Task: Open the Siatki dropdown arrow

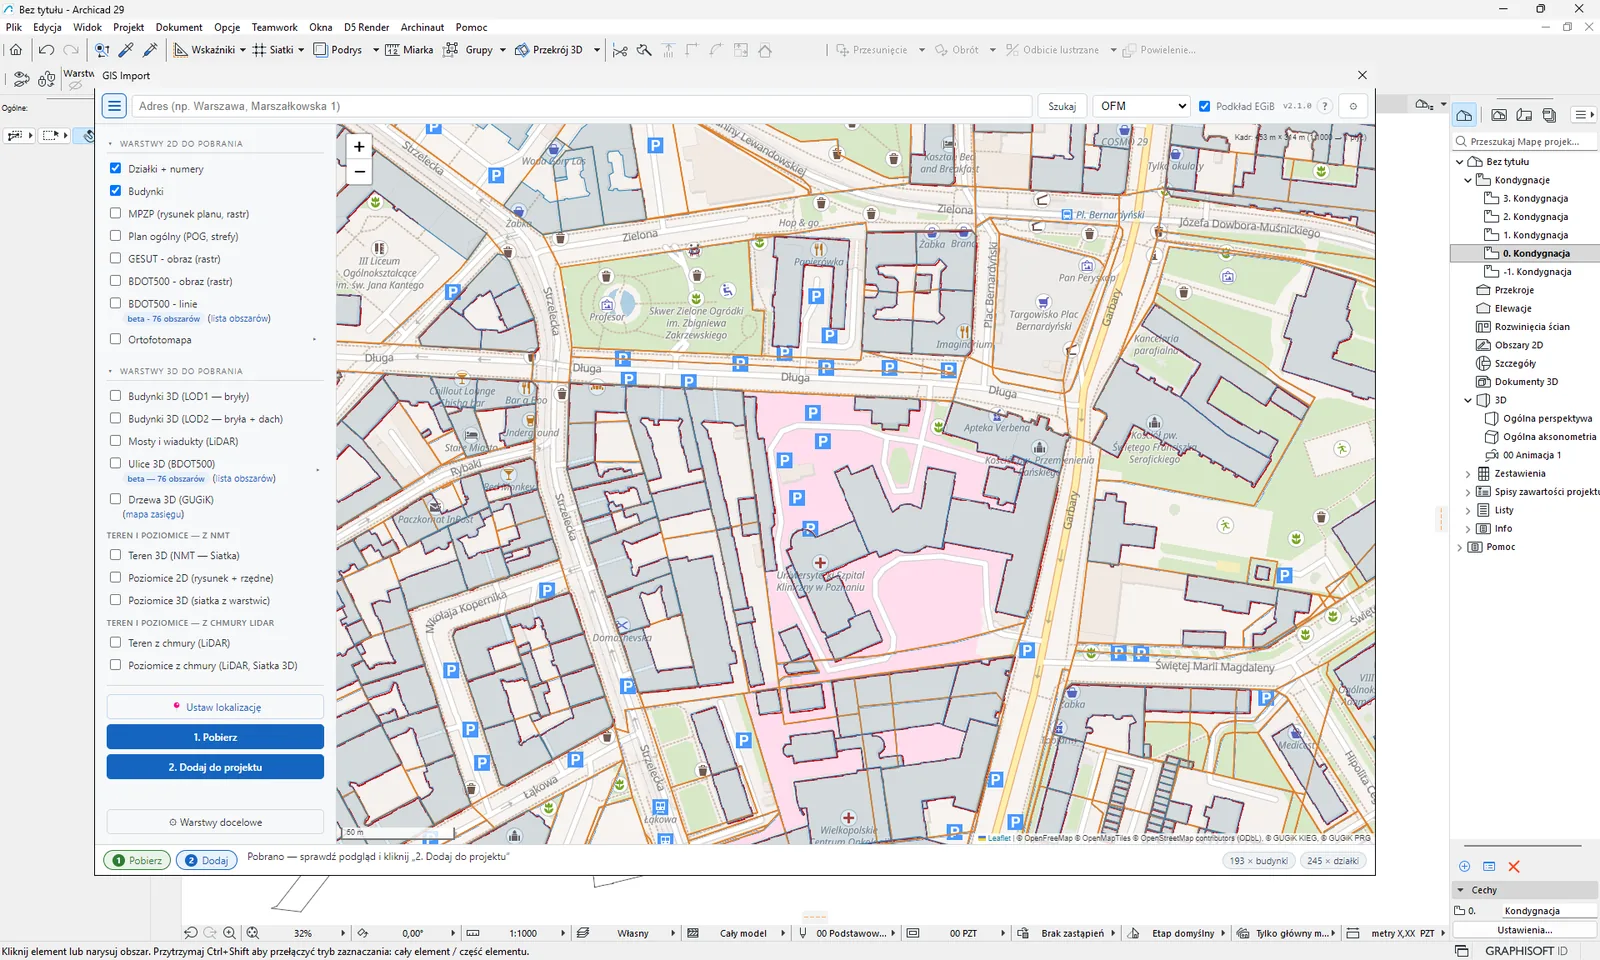Action: [x=301, y=50]
